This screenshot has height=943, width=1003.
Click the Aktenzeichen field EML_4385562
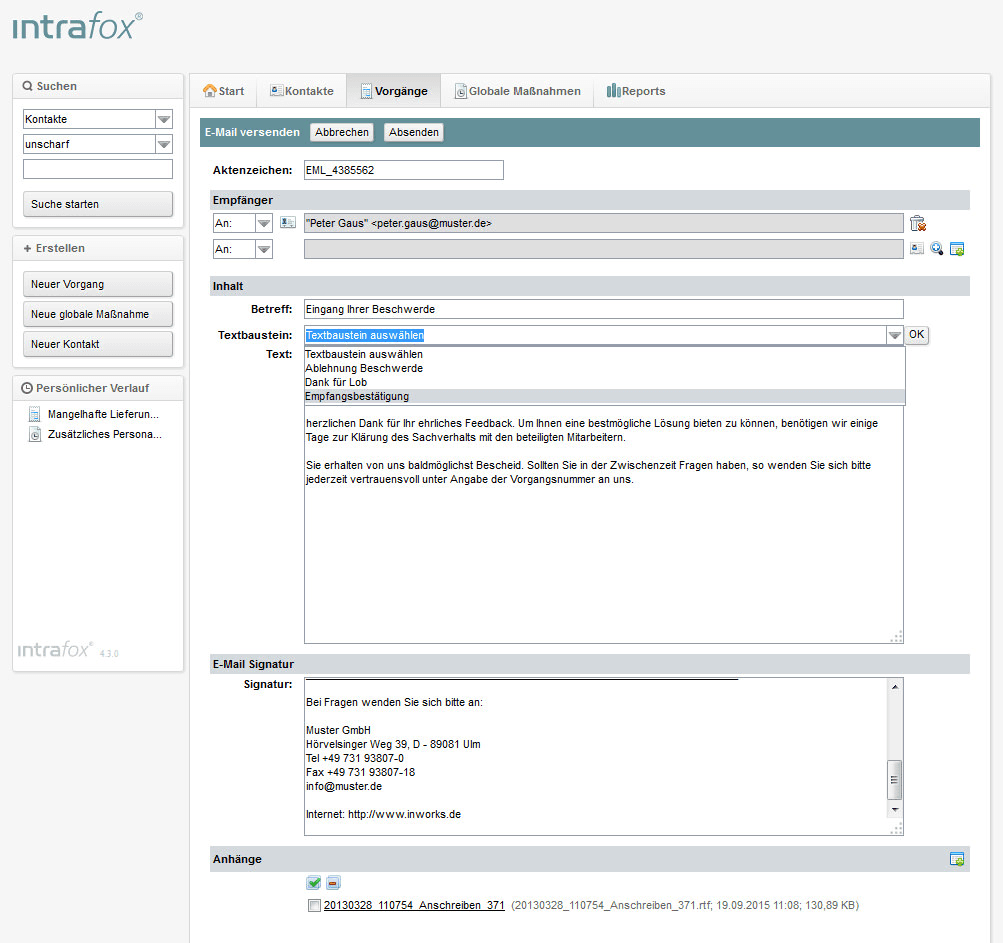coord(404,170)
